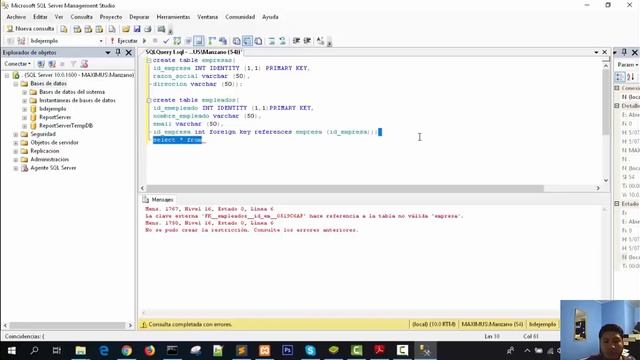The width and height of the screenshot is (640, 360).
Task: Open the Object Explorer window position dropdown
Action: [x=108, y=52]
